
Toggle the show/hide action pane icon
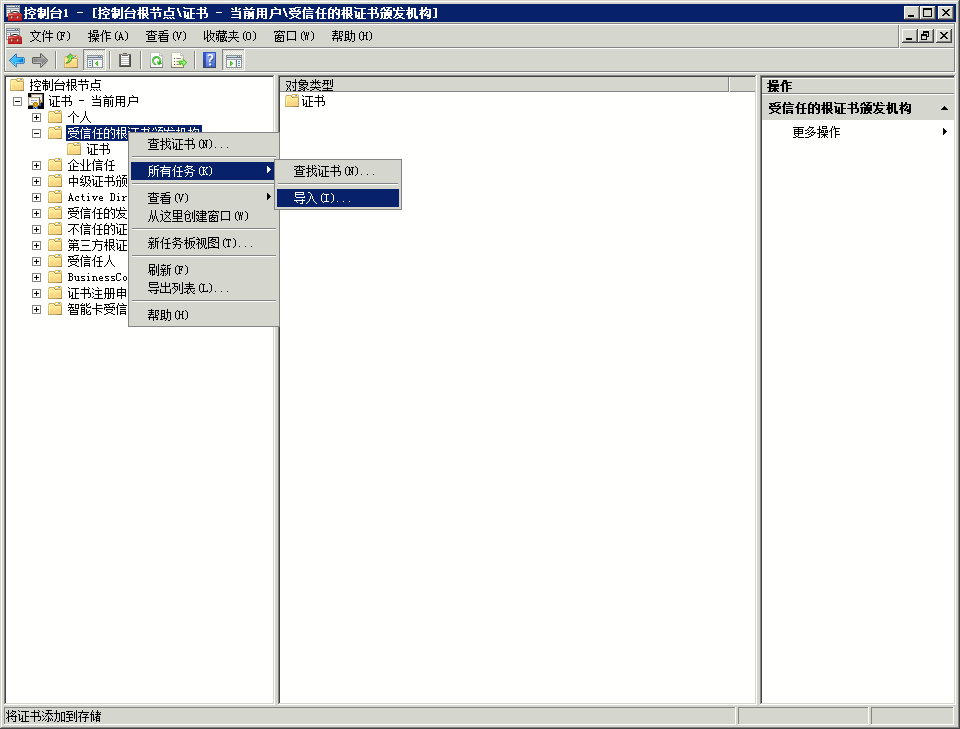point(234,60)
